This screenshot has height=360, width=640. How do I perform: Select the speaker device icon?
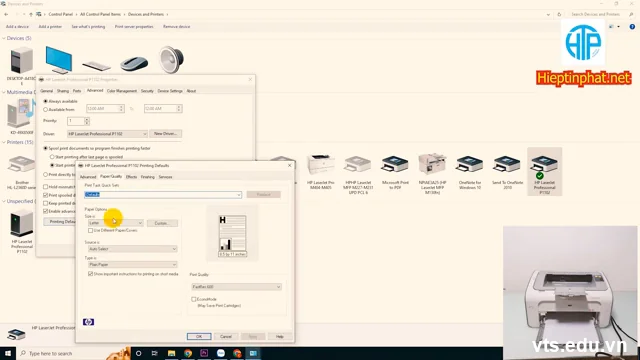point(171,60)
